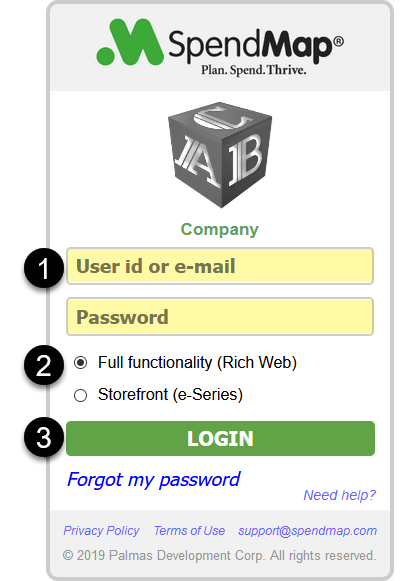This screenshot has height=581, width=417.
Task: Select the Storefront (e-Series) radio button
Action: 80,395
